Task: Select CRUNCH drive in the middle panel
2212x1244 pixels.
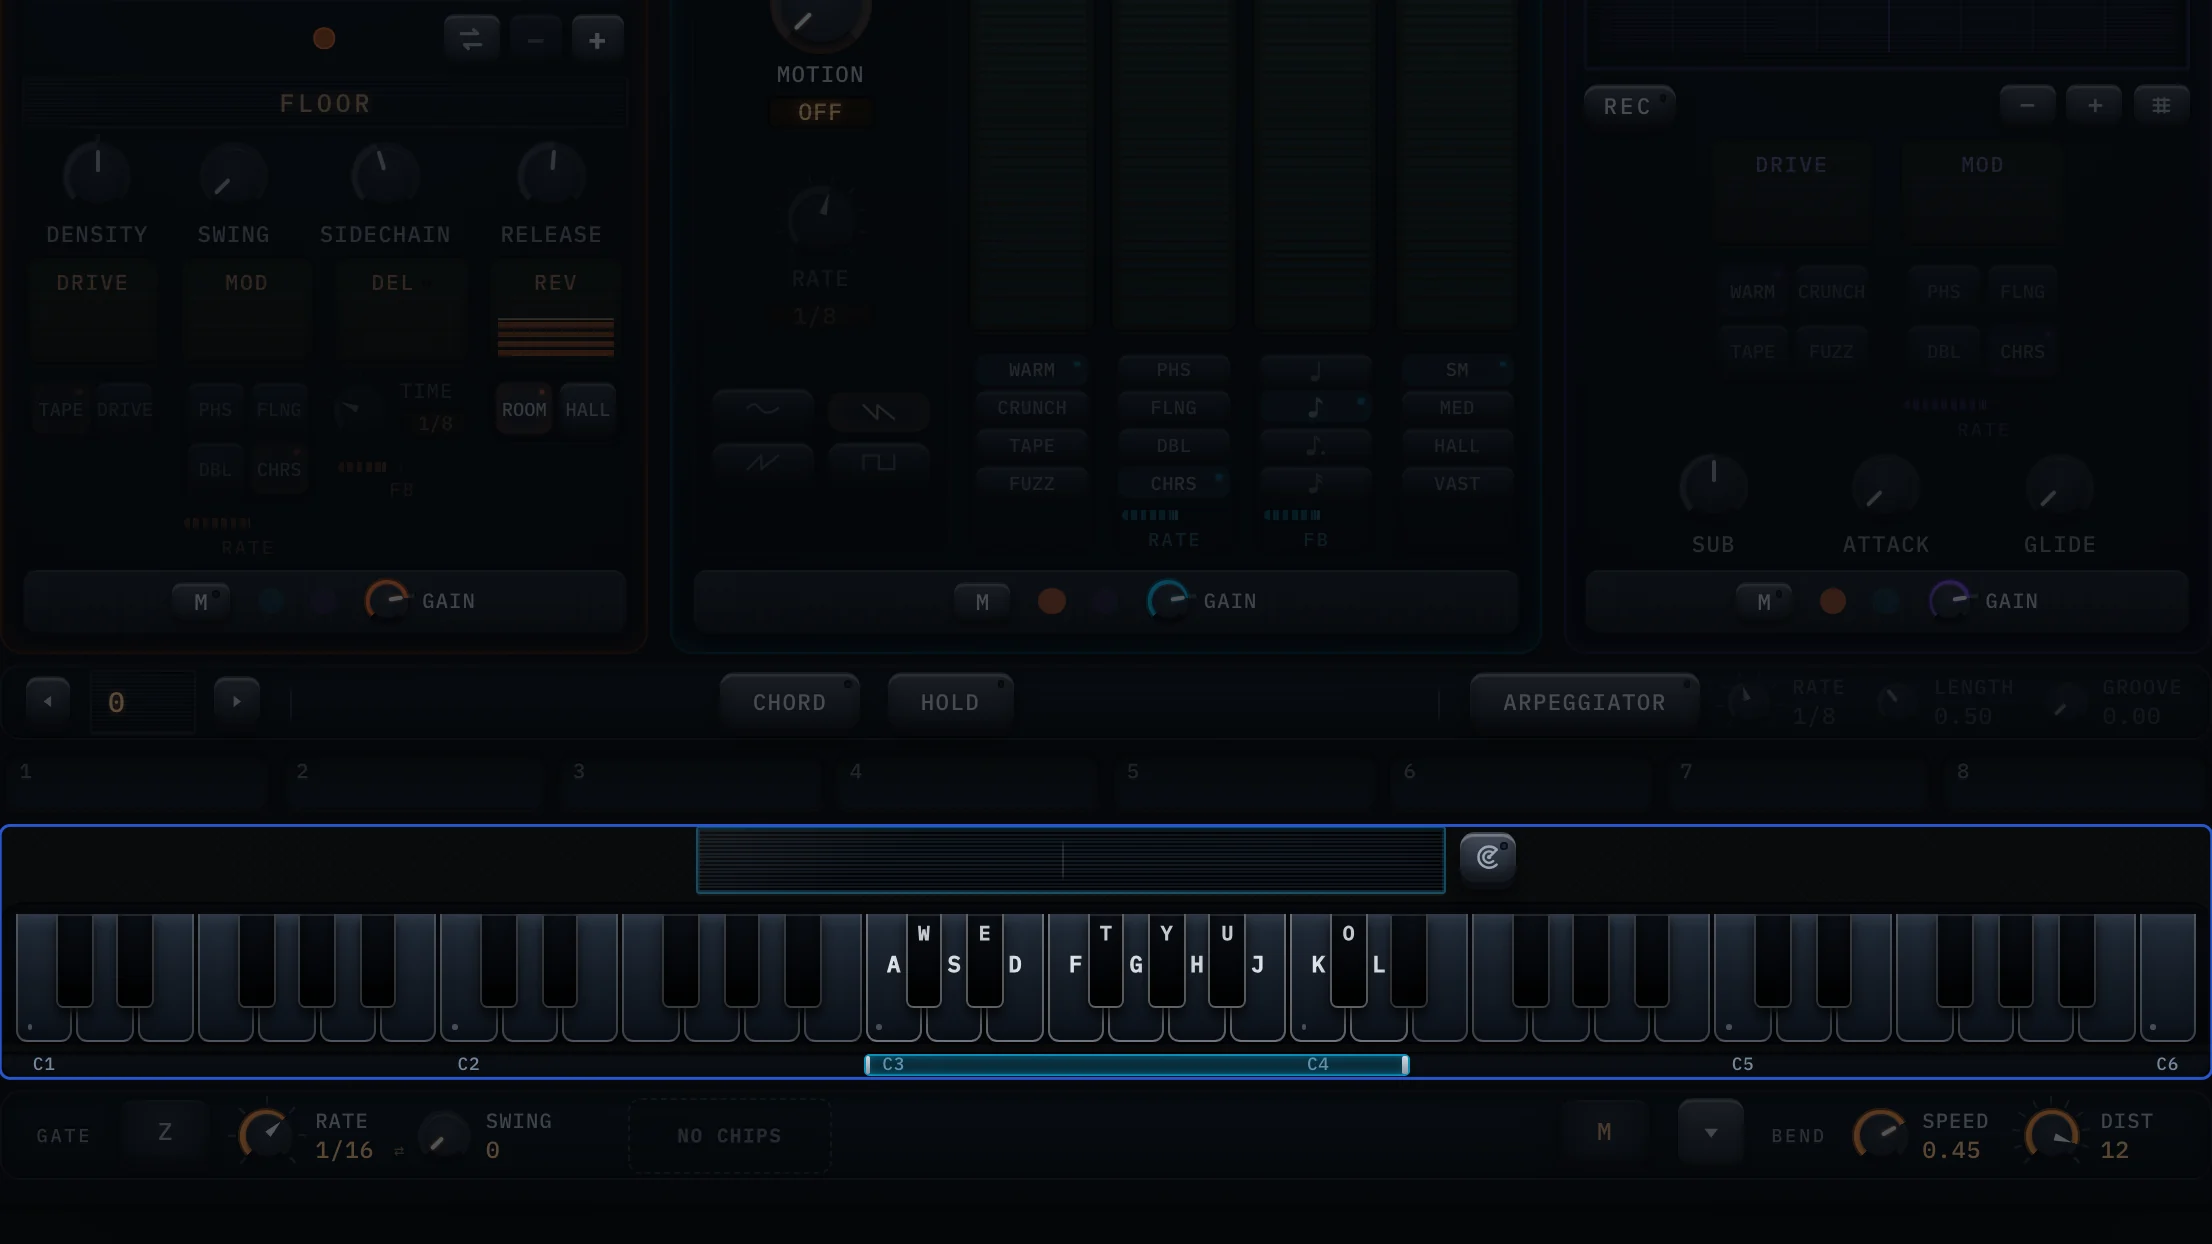Action: pos(1032,408)
